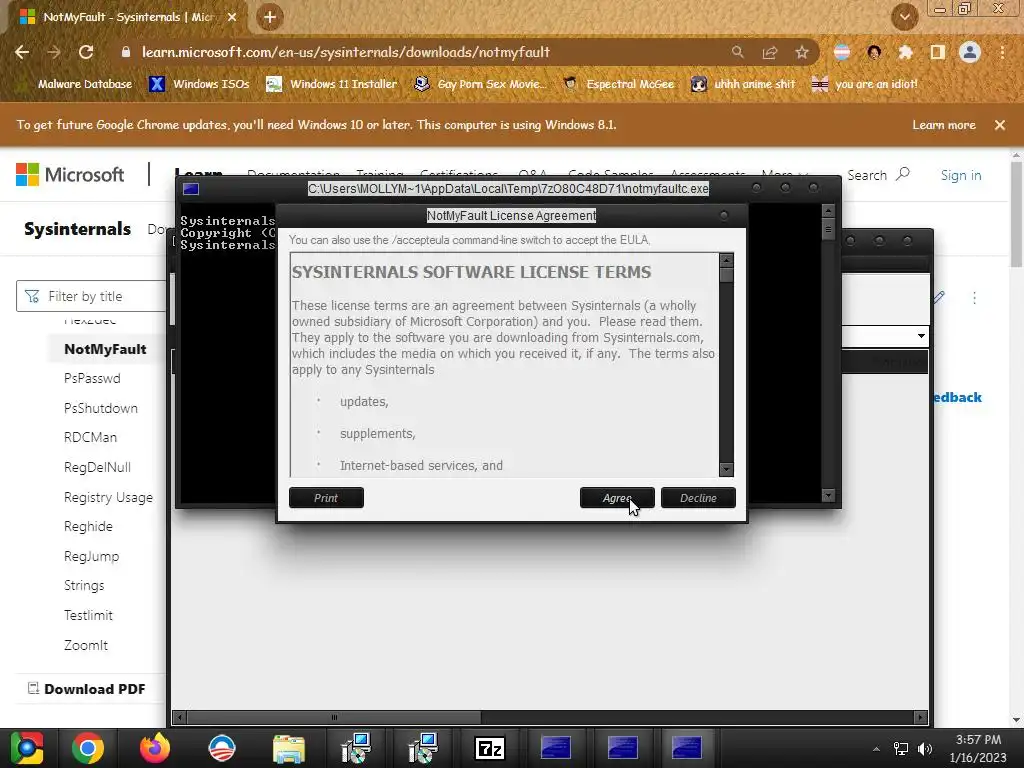Click Agree in the NotMyFault License Agreement
Image resolution: width=1024 pixels, height=768 pixels.
[x=616, y=498]
